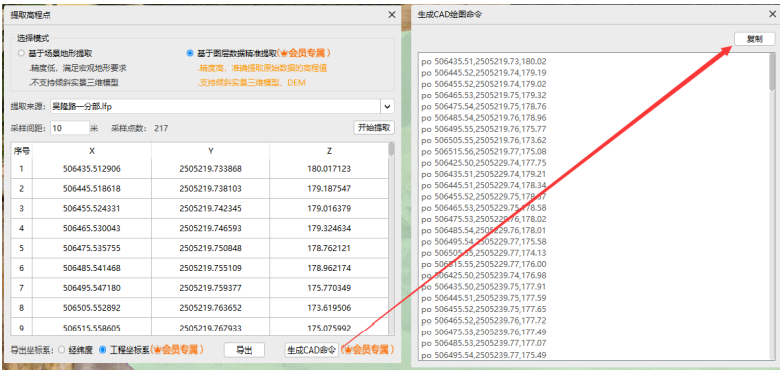Image resolution: width=780 pixels, height=372 pixels.
Task: Click the 复制 button in CAD window
Action: (x=755, y=39)
